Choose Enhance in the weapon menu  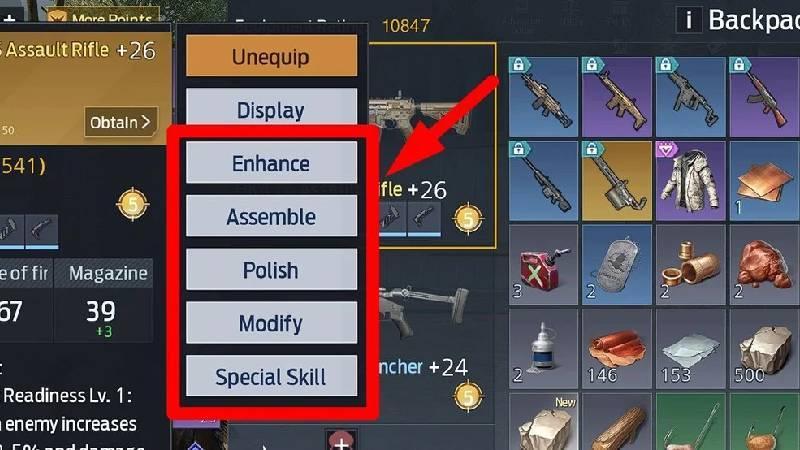click(x=271, y=163)
